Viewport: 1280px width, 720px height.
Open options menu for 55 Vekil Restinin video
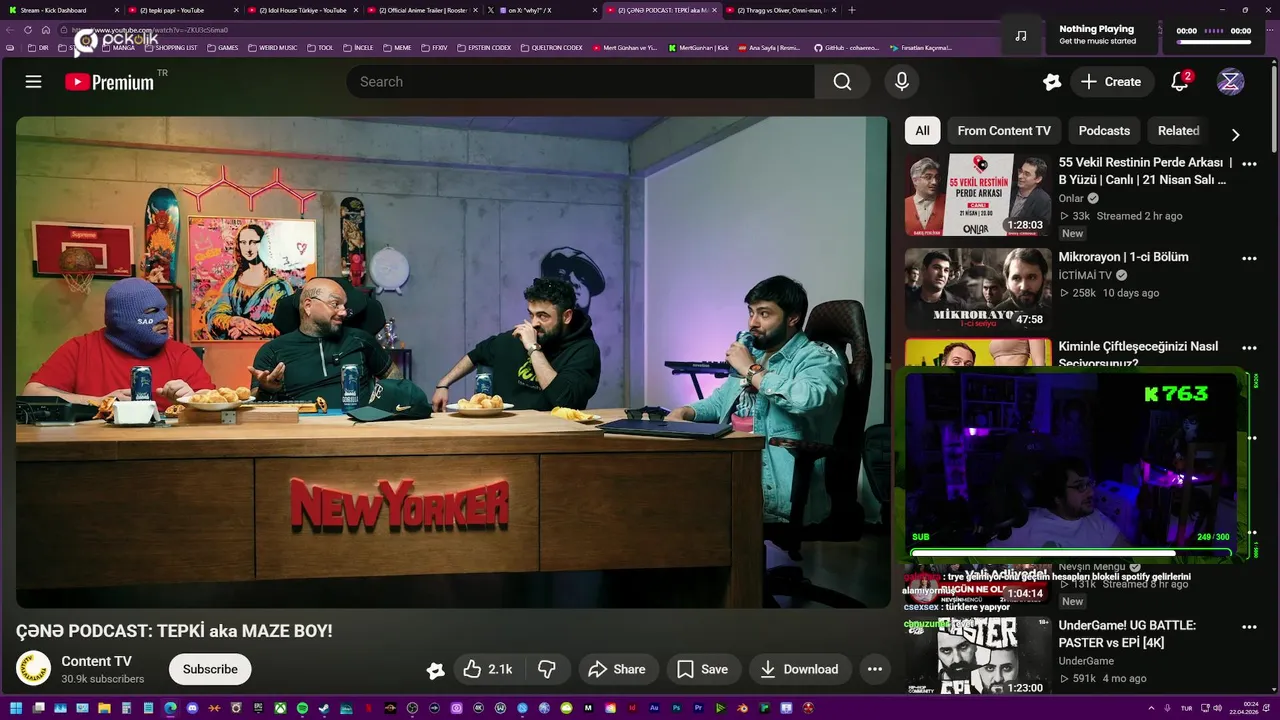click(x=1249, y=163)
